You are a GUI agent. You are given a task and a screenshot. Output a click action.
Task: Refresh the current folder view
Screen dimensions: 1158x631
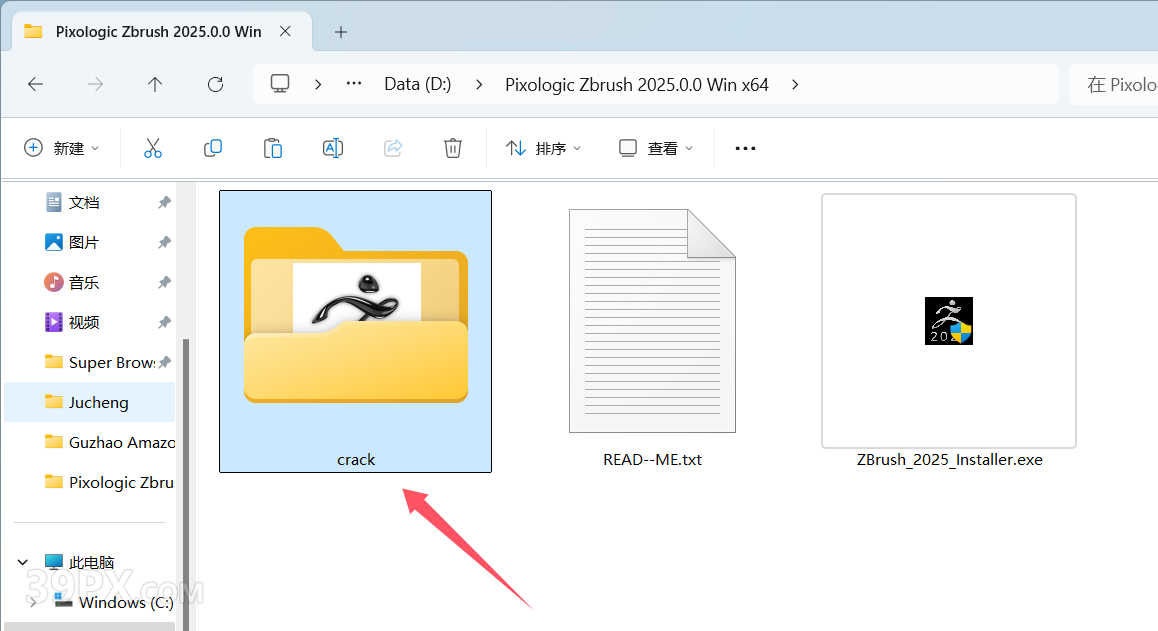pos(215,84)
